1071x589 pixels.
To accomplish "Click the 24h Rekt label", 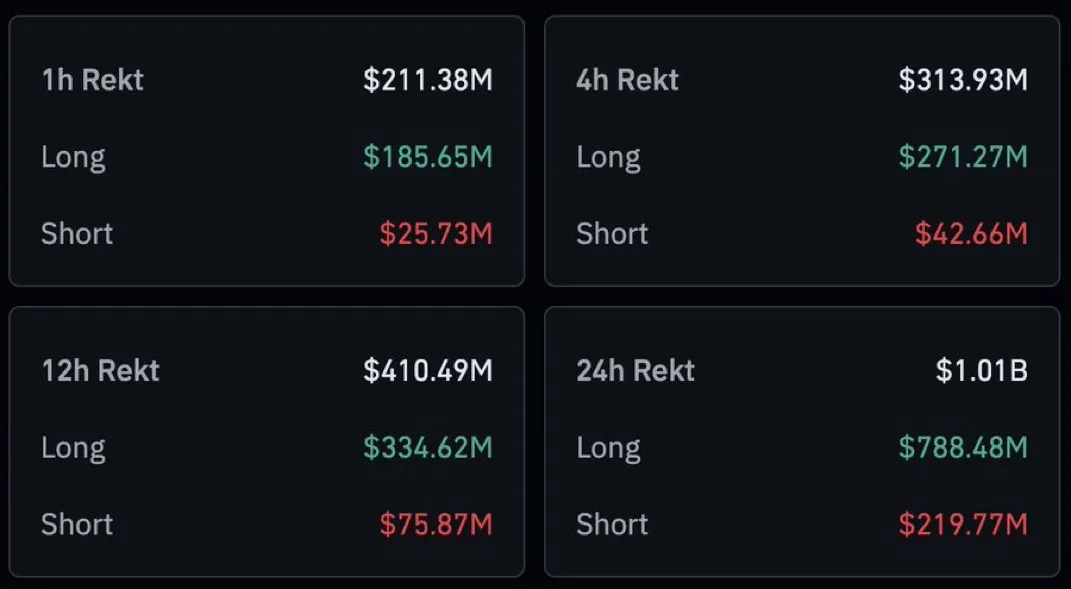I will coord(635,371).
